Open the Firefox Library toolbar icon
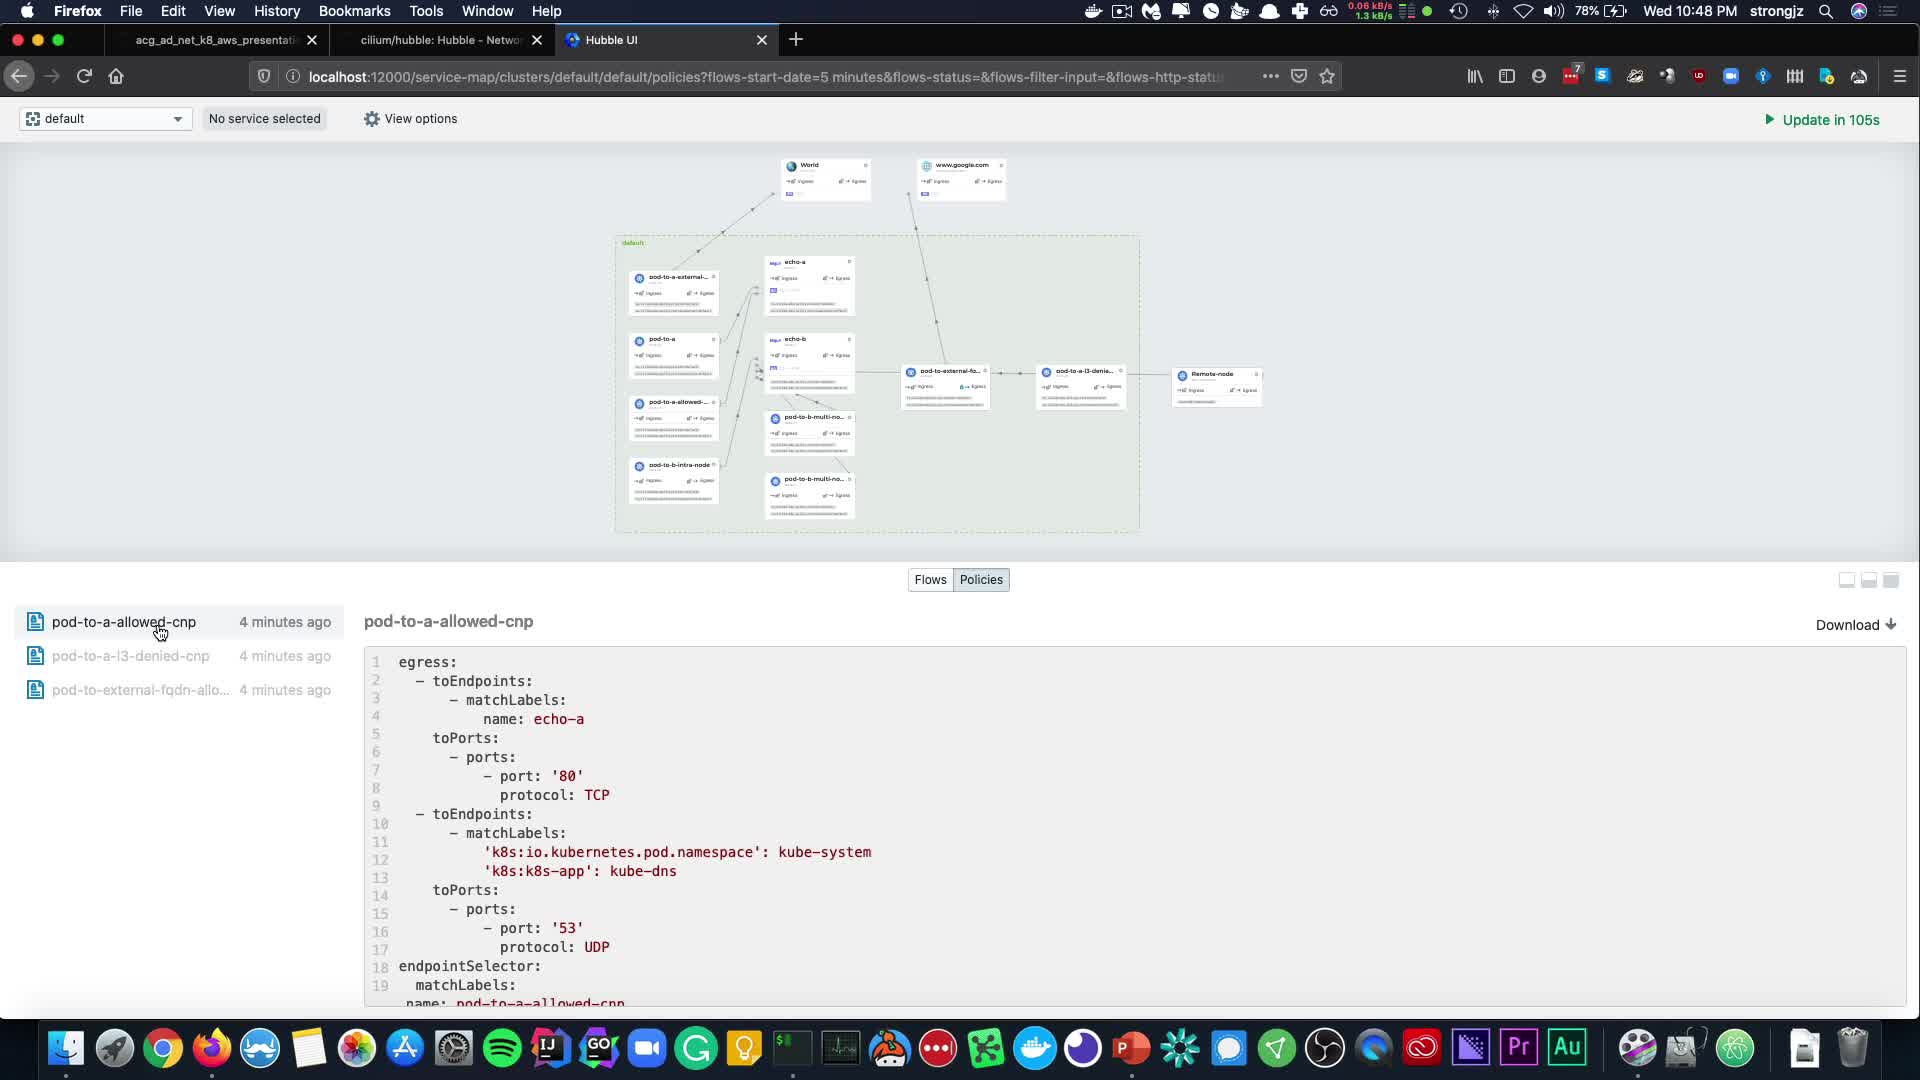The width and height of the screenshot is (1920, 1080). (x=1475, y=76)
